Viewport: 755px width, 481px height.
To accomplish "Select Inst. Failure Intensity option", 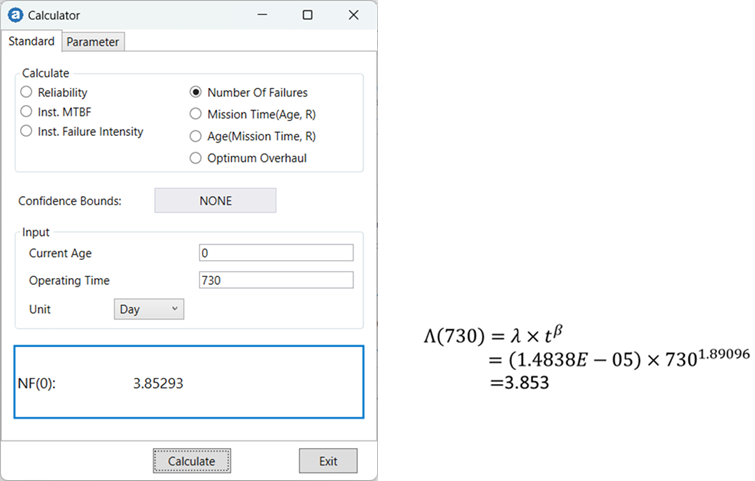I will [27, 132].
